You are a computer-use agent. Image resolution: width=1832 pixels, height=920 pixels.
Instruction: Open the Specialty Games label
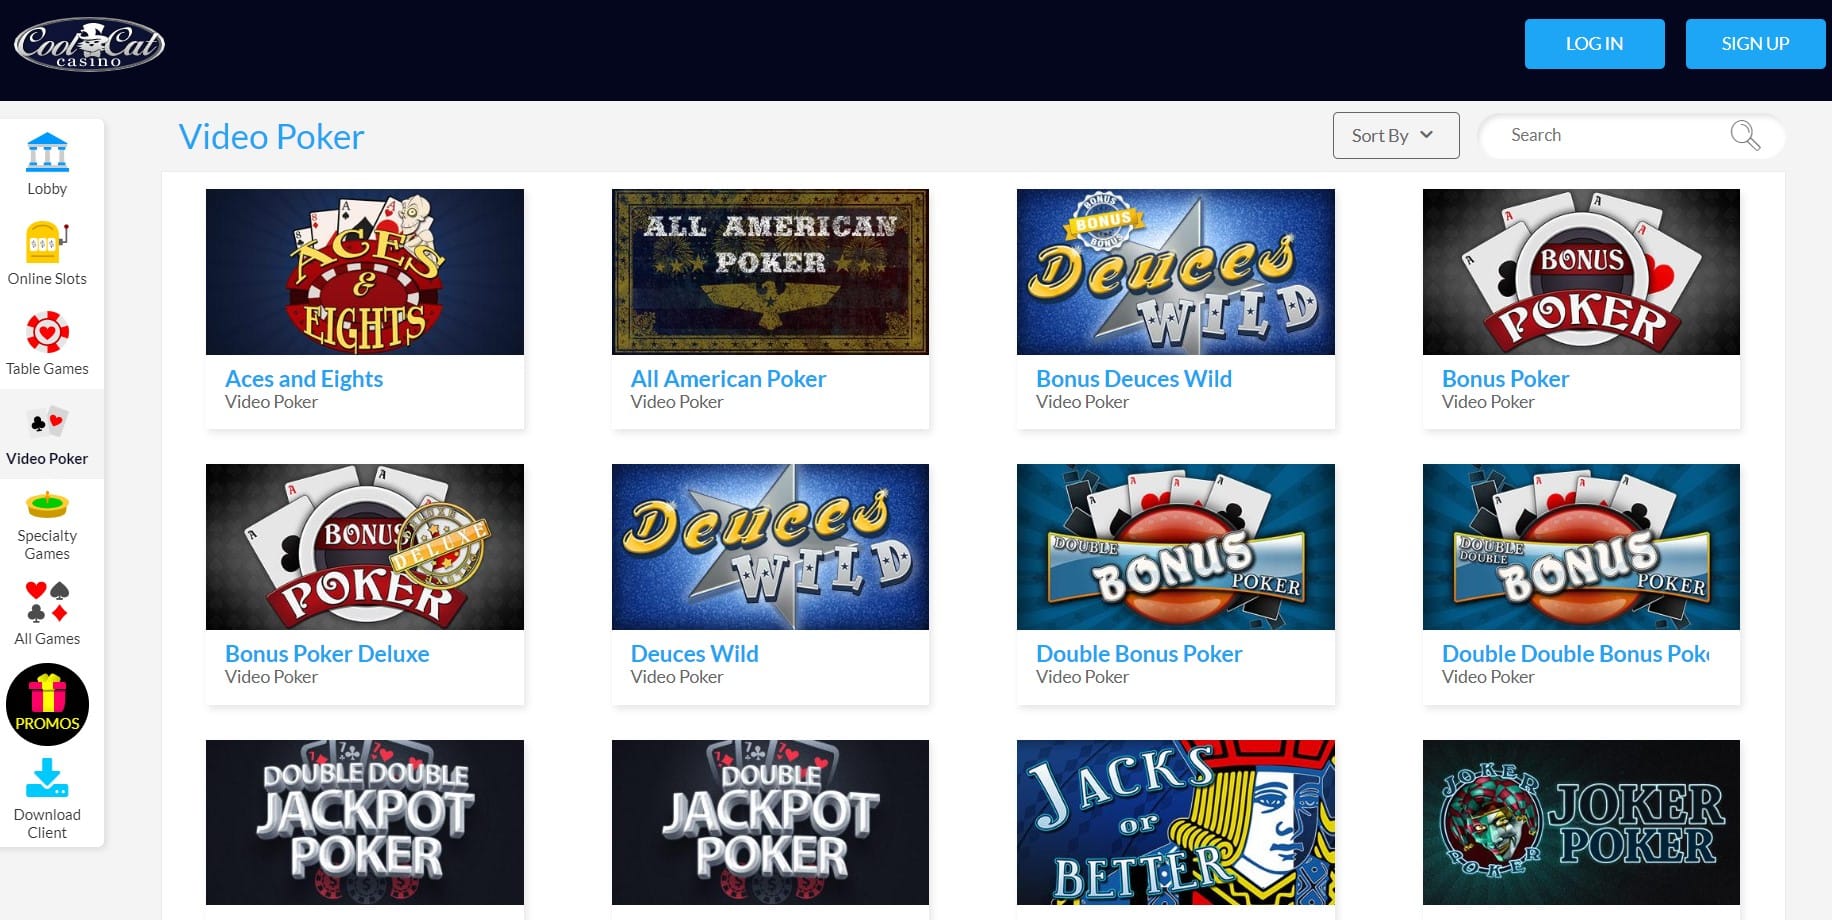(x=47, y=544)
